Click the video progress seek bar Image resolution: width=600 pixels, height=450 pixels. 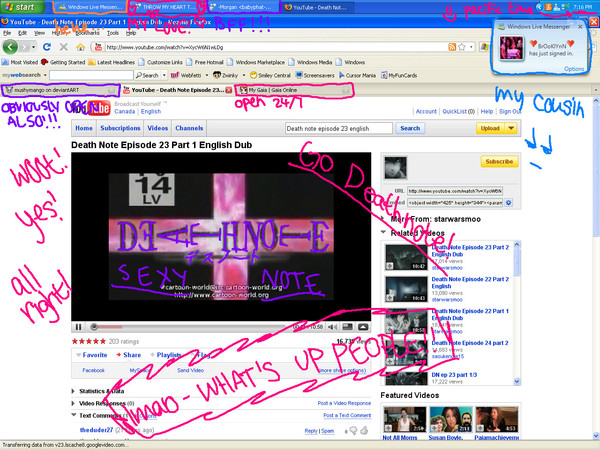pyautogui.click(x=191, y=327)
